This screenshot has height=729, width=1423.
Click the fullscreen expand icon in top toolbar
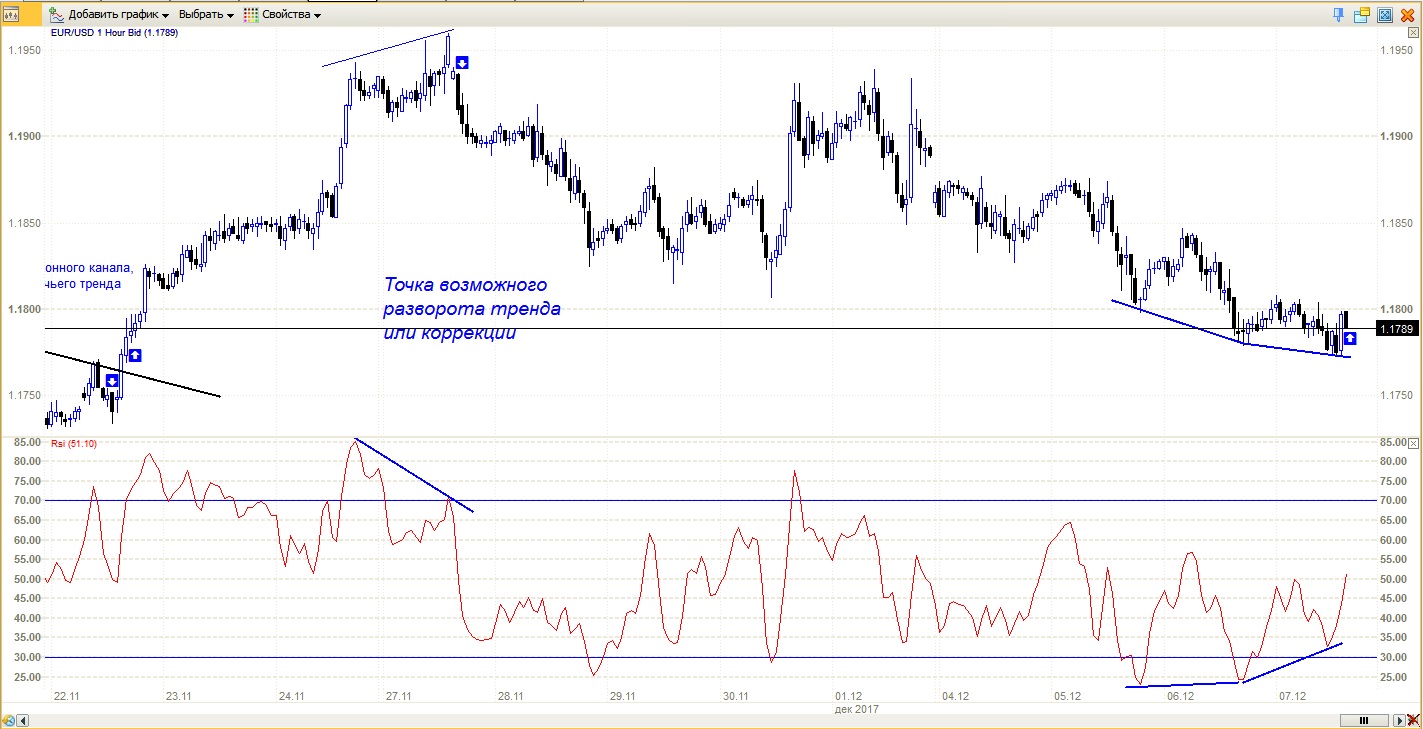point(1385,15)
